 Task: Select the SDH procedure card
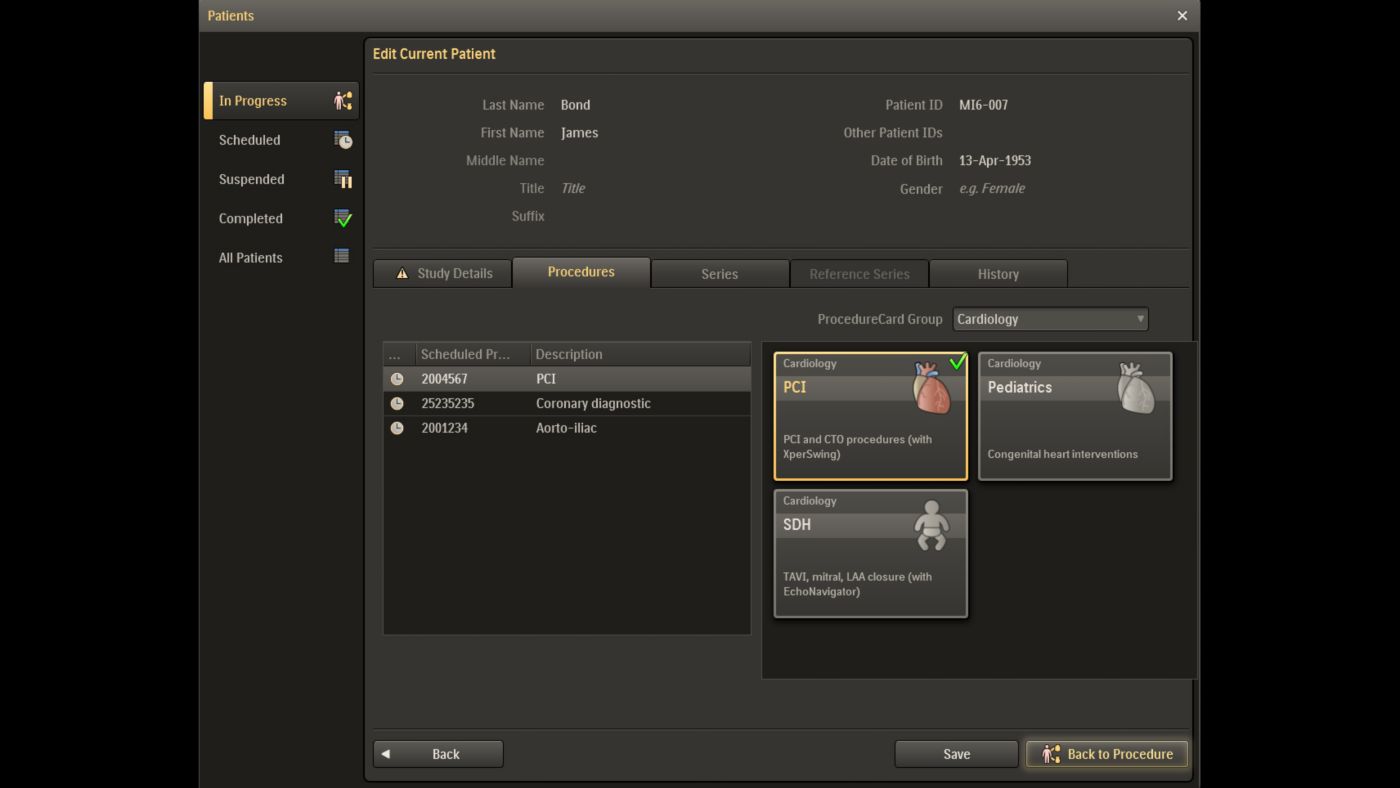tap(870, 553)
